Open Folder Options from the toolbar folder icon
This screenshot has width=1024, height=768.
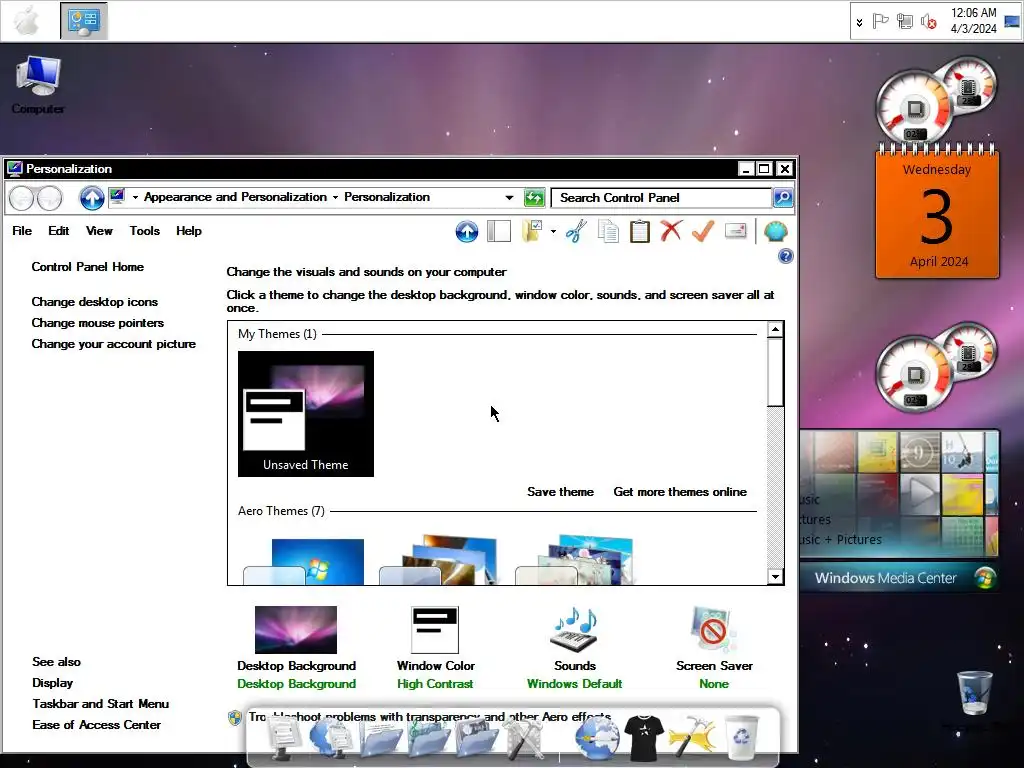[x=533, y=231]
